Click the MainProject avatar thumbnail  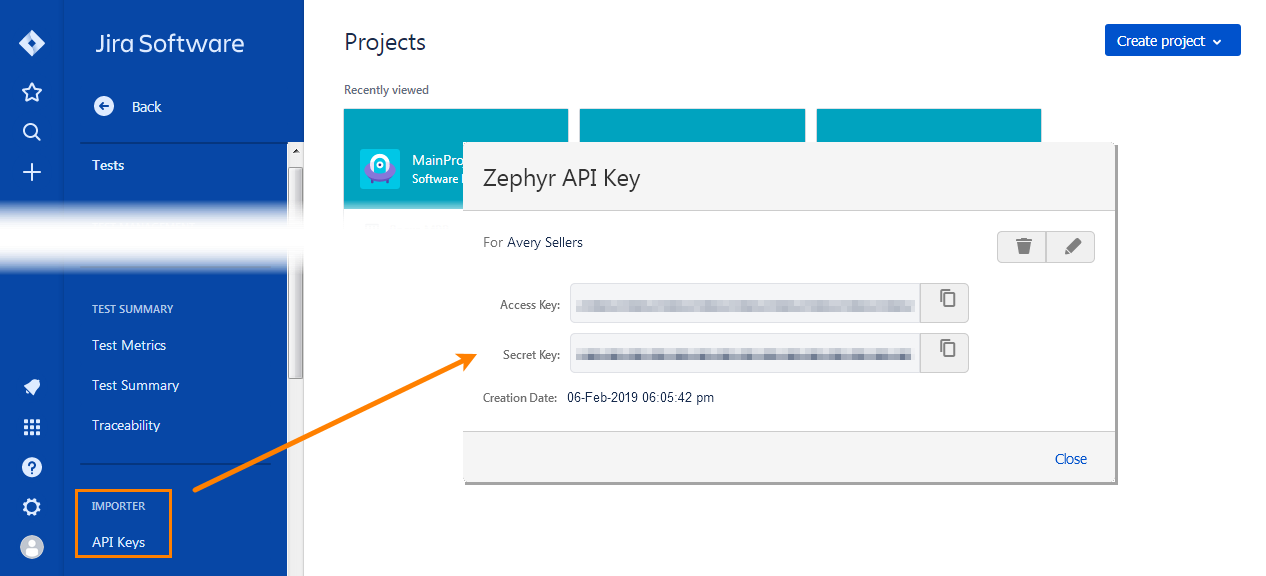(x=379, y=168)
